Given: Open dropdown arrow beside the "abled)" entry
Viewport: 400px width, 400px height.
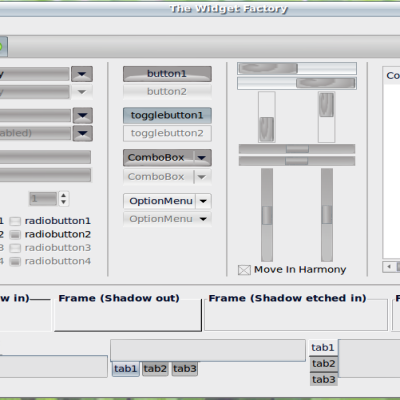Looking at the screenshot, I should pos(83,133).
